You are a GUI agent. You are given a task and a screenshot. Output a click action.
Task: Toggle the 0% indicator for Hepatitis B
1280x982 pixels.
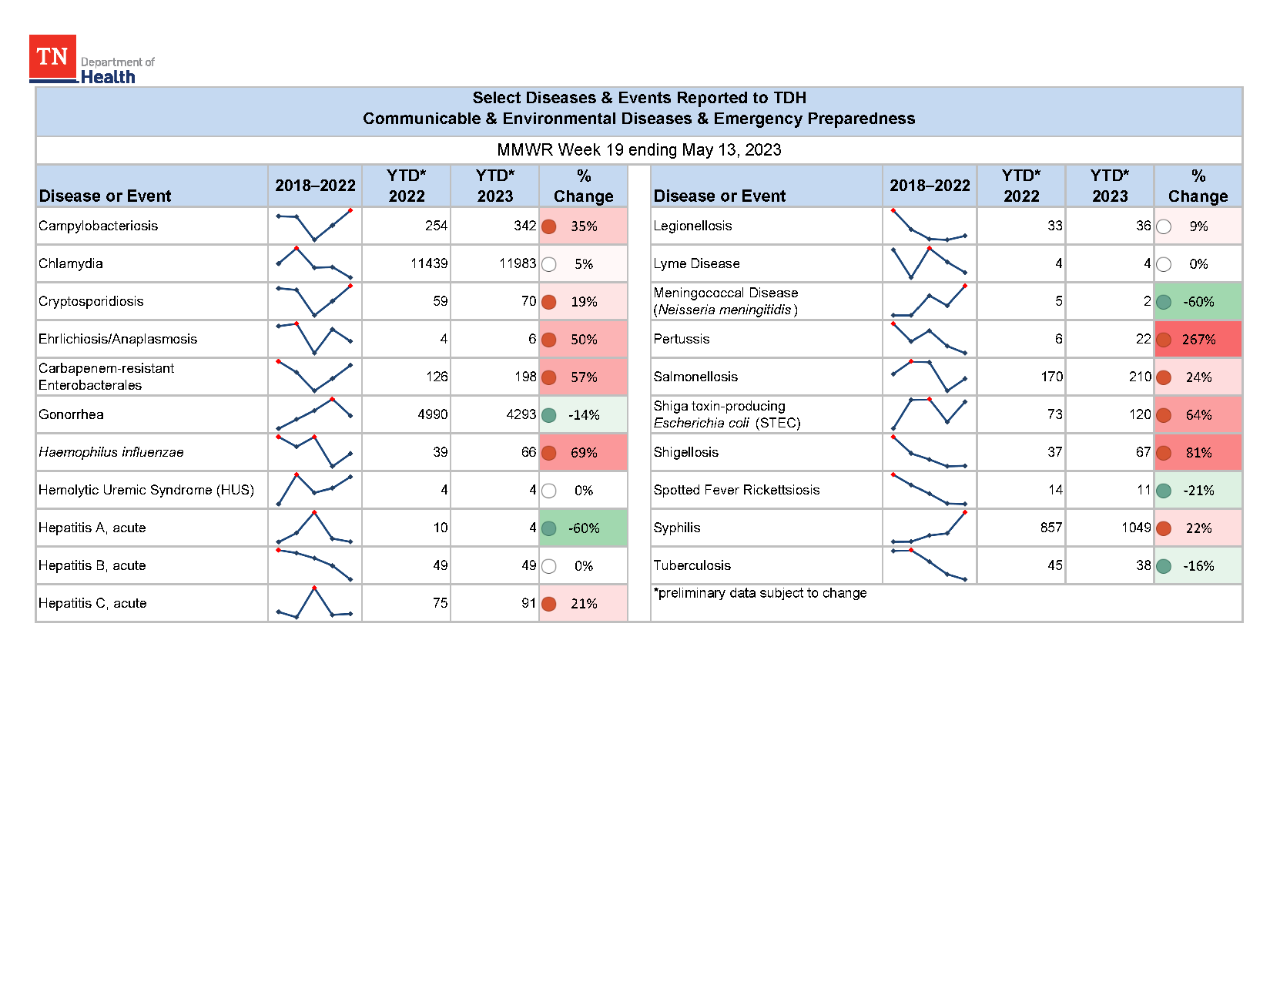[549, 565]
